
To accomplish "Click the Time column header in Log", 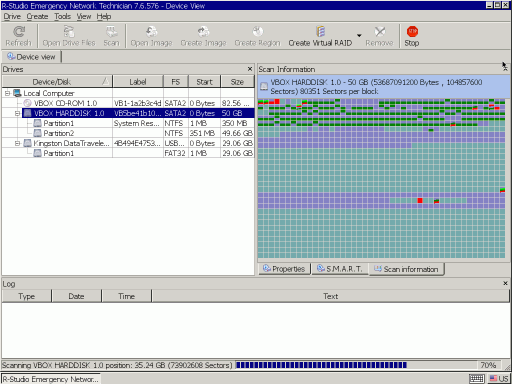I will click(126, 296).
